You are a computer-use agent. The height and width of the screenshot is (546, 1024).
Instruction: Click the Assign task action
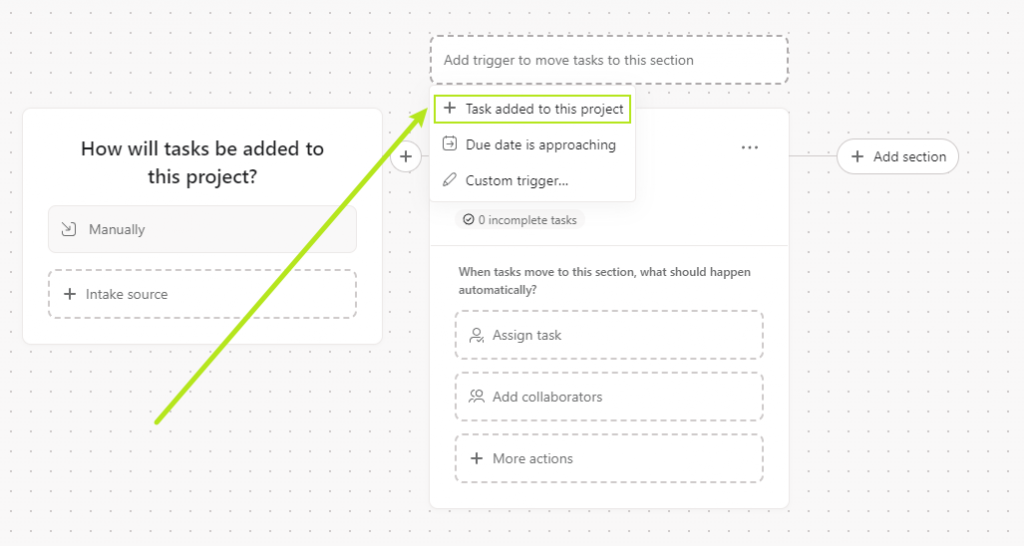tap(609, 335)
